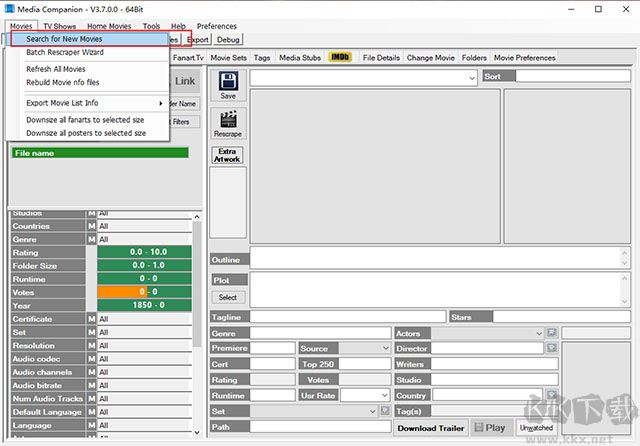The image size is (640, 446).
Task: Click the Save floppy disk icon
Action: coord(228,81)
